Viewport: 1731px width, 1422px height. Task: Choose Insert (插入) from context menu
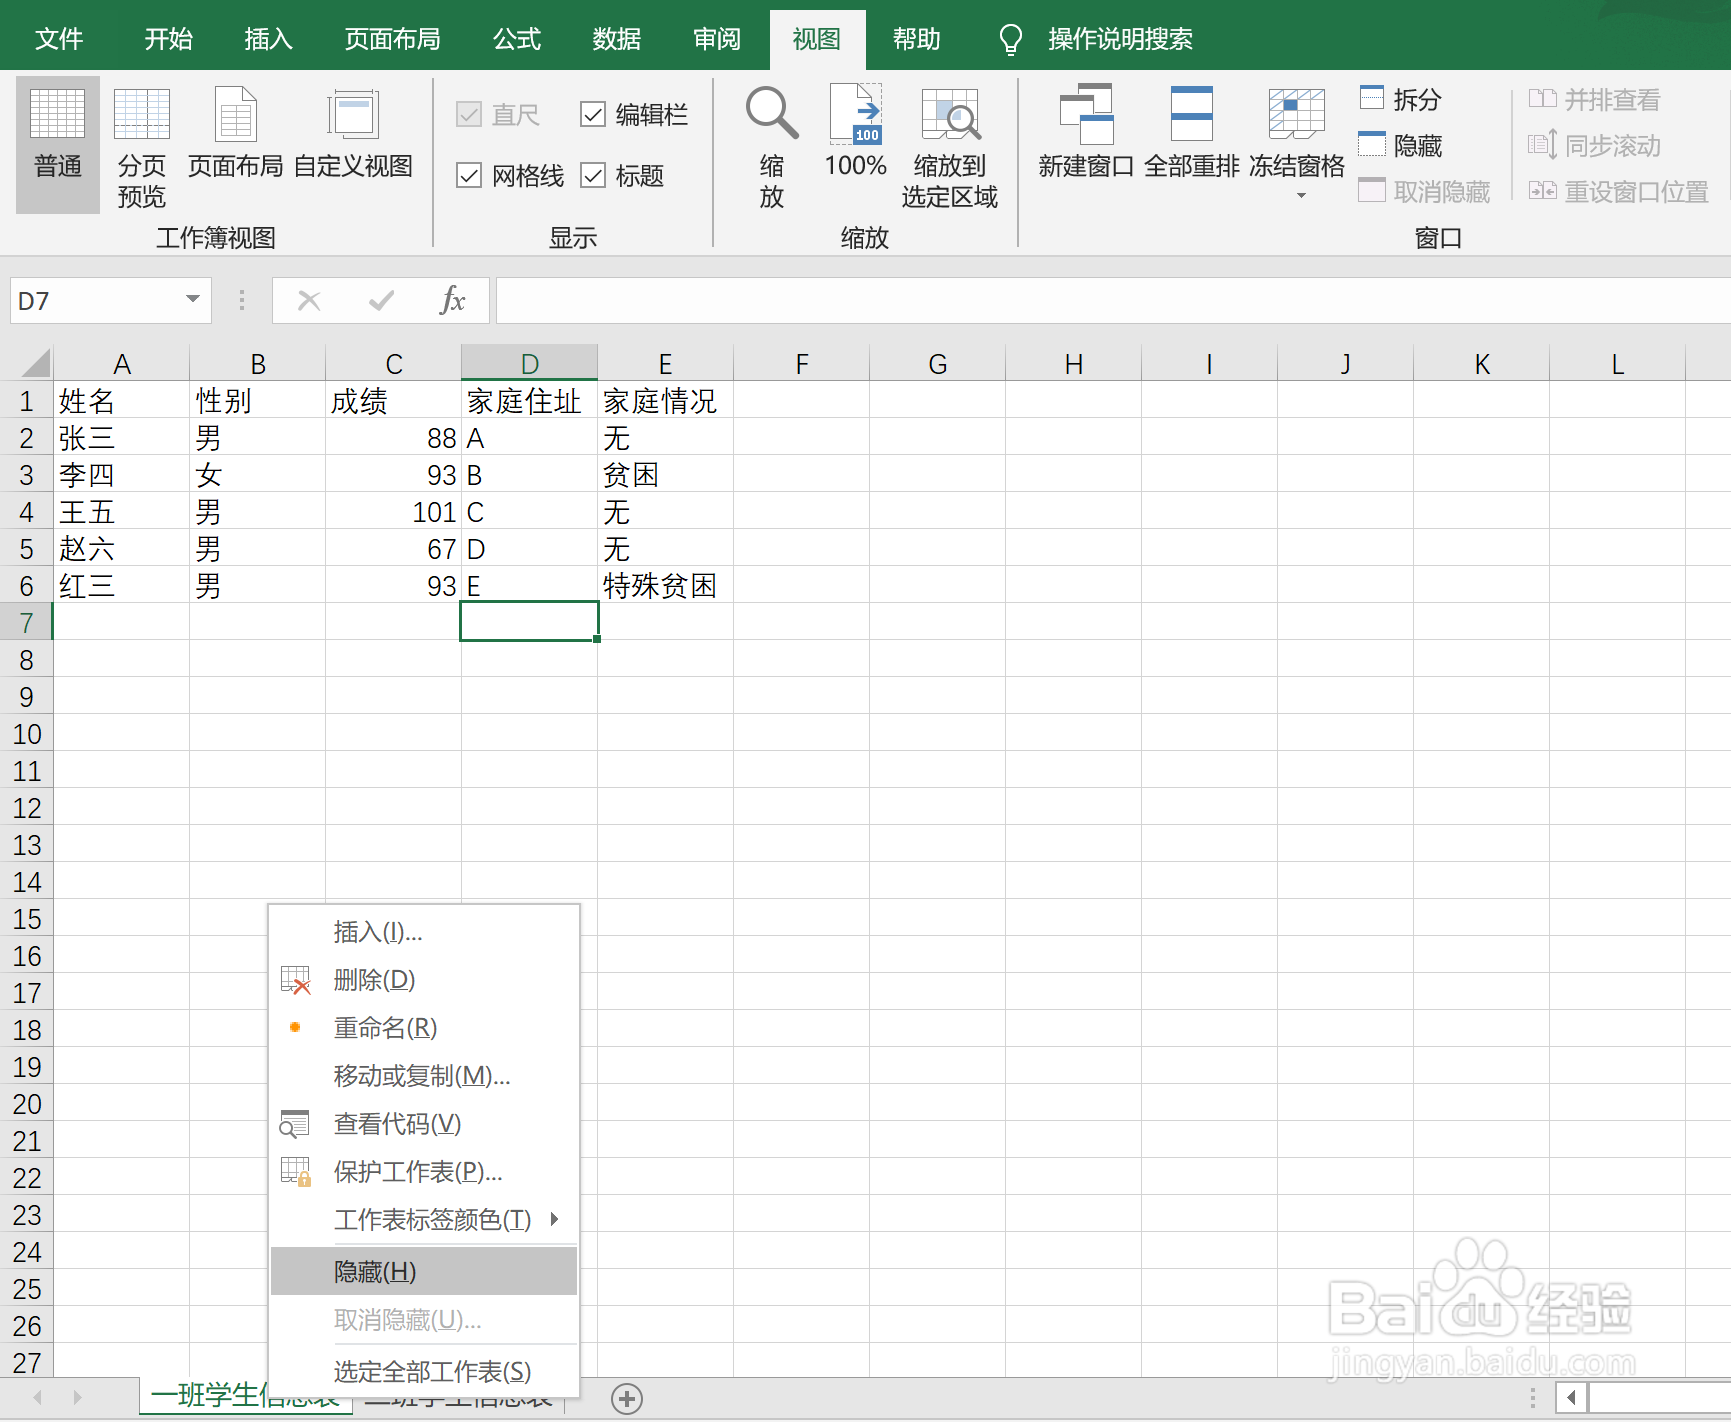tap(424, 931)
